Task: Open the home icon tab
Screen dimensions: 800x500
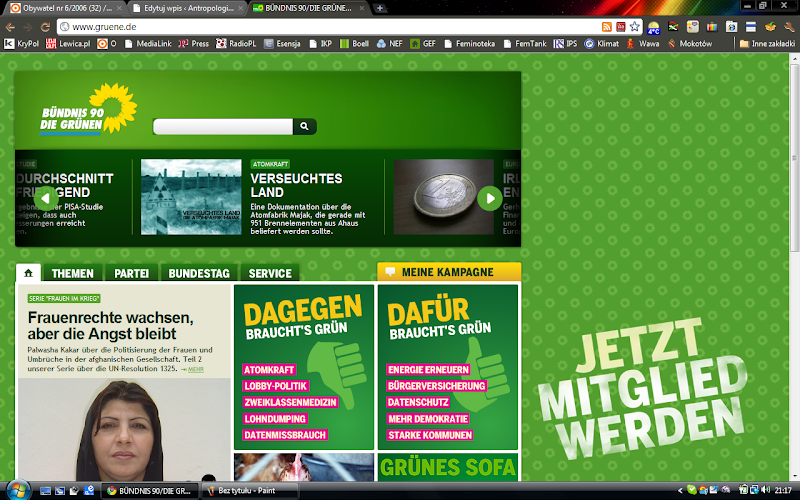Action: [28, 273]
